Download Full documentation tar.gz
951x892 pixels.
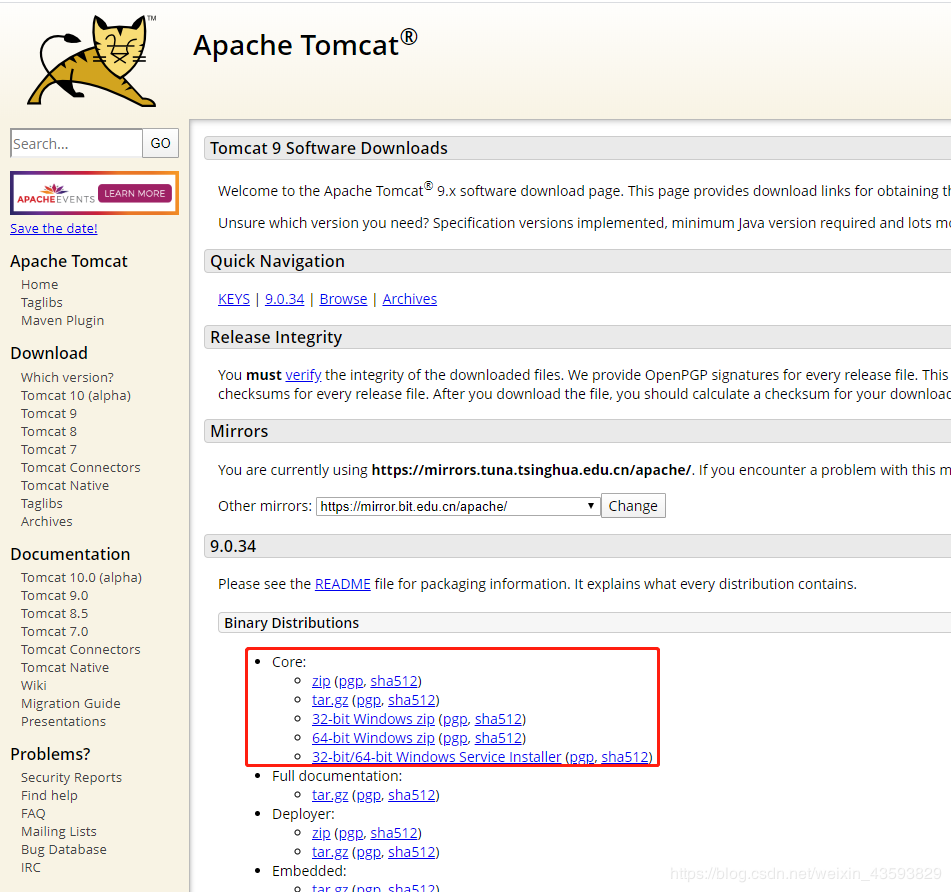click(x=330, y=795)
